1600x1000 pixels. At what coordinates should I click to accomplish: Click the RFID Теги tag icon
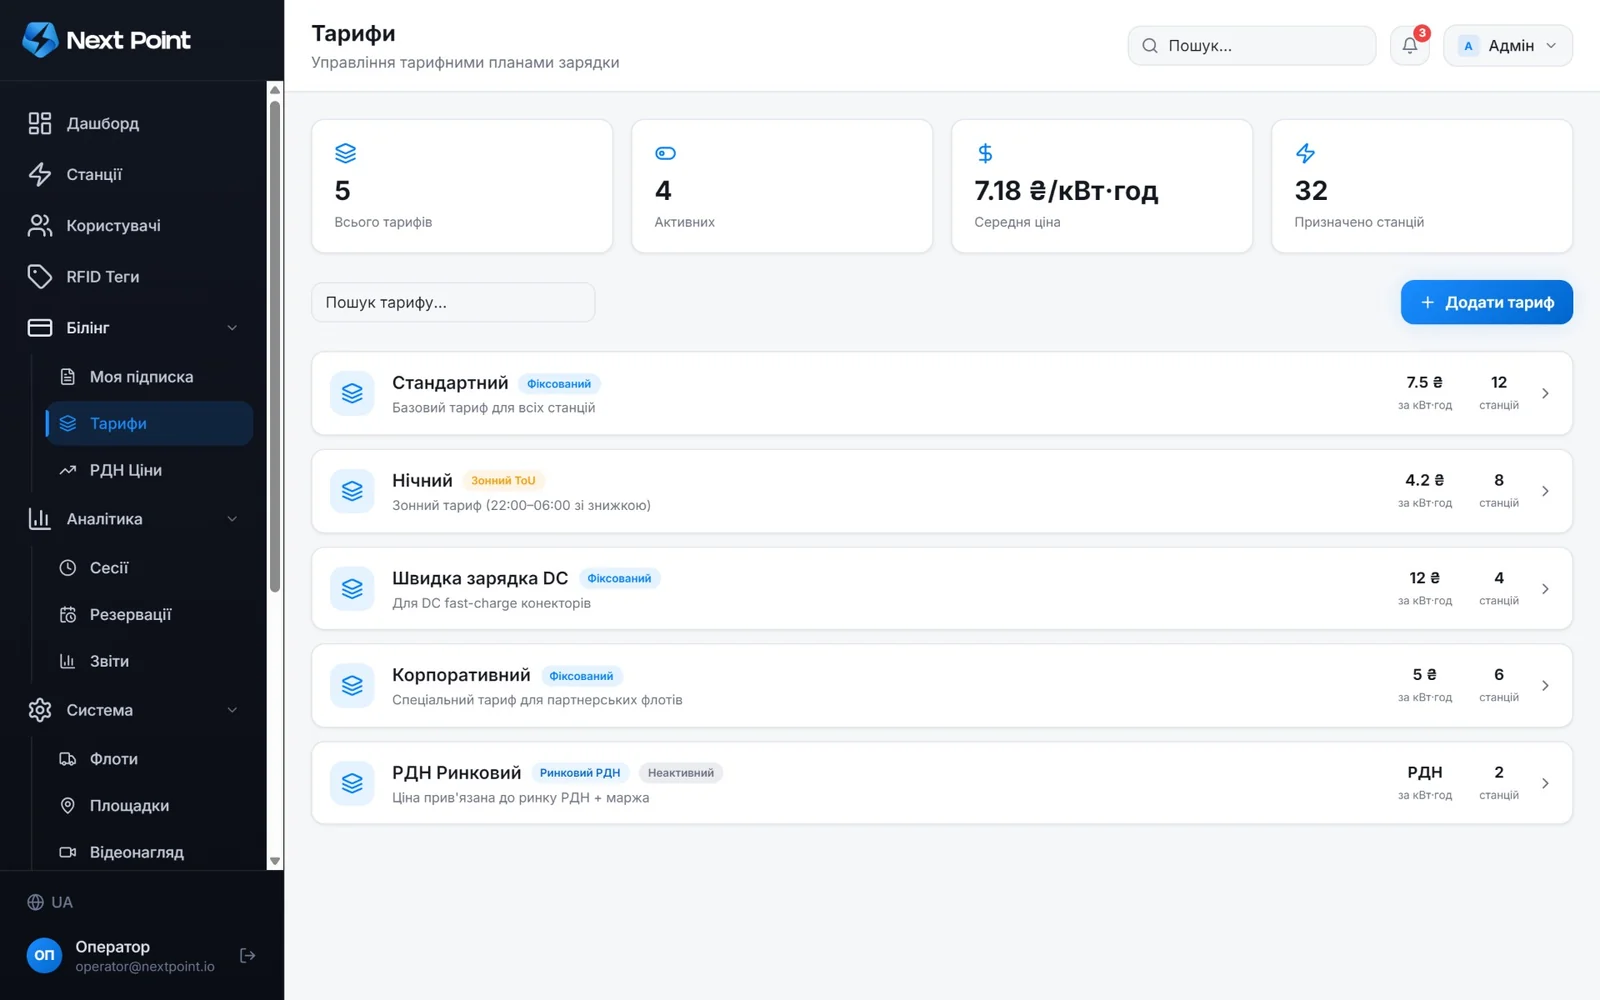point(40,276)
